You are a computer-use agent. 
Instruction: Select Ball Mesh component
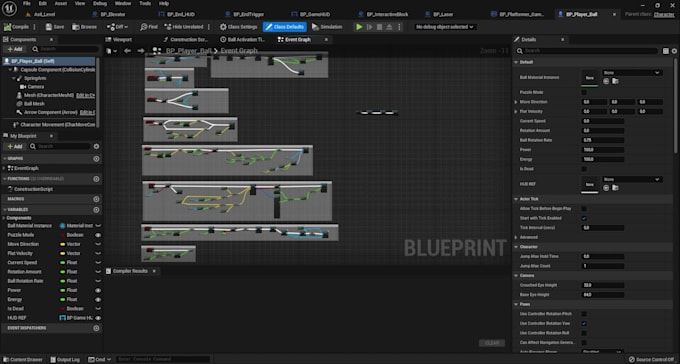[x=34, y=104]
